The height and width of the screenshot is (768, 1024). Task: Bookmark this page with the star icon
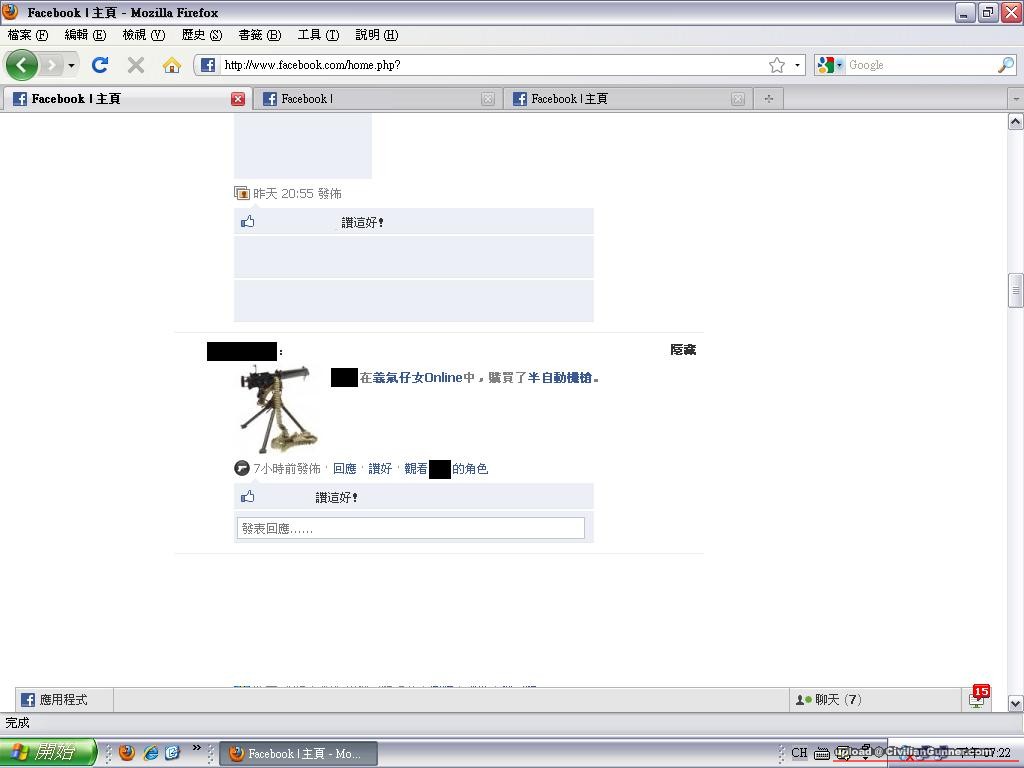(x=777, y=65)
